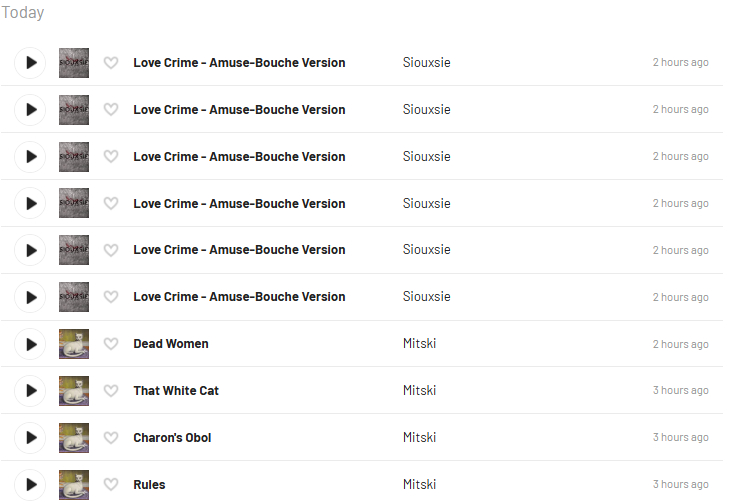Open the first Siouxsie album cover thumbnail

74,63
